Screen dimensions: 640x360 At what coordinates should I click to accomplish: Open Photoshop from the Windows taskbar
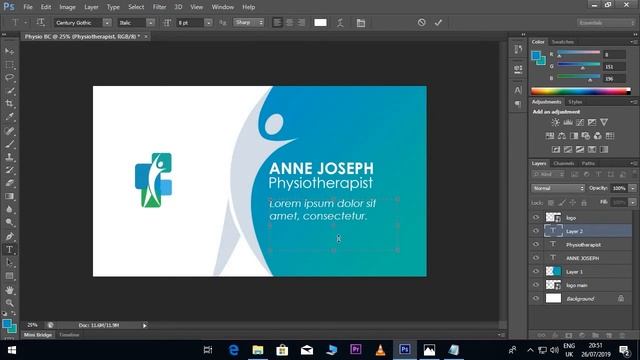(404, 350)
